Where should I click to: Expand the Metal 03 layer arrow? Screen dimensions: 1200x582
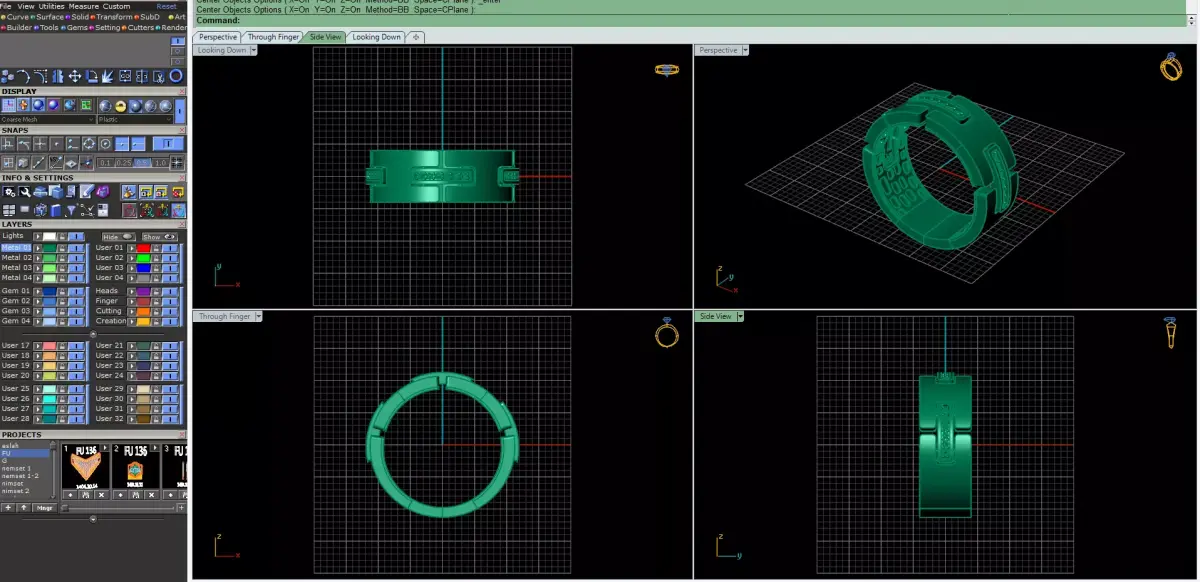click(x=38, y=268)
